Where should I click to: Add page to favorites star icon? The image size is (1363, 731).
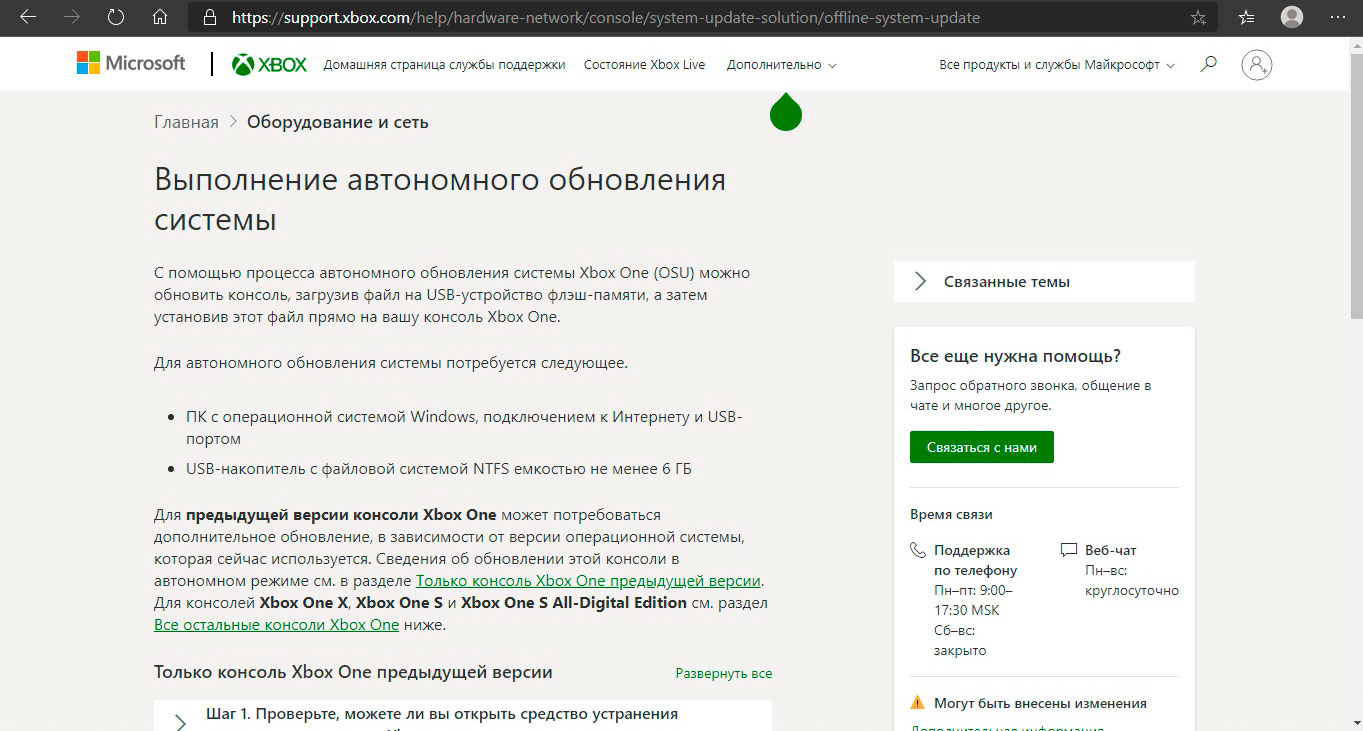(x=1198, y=17)
